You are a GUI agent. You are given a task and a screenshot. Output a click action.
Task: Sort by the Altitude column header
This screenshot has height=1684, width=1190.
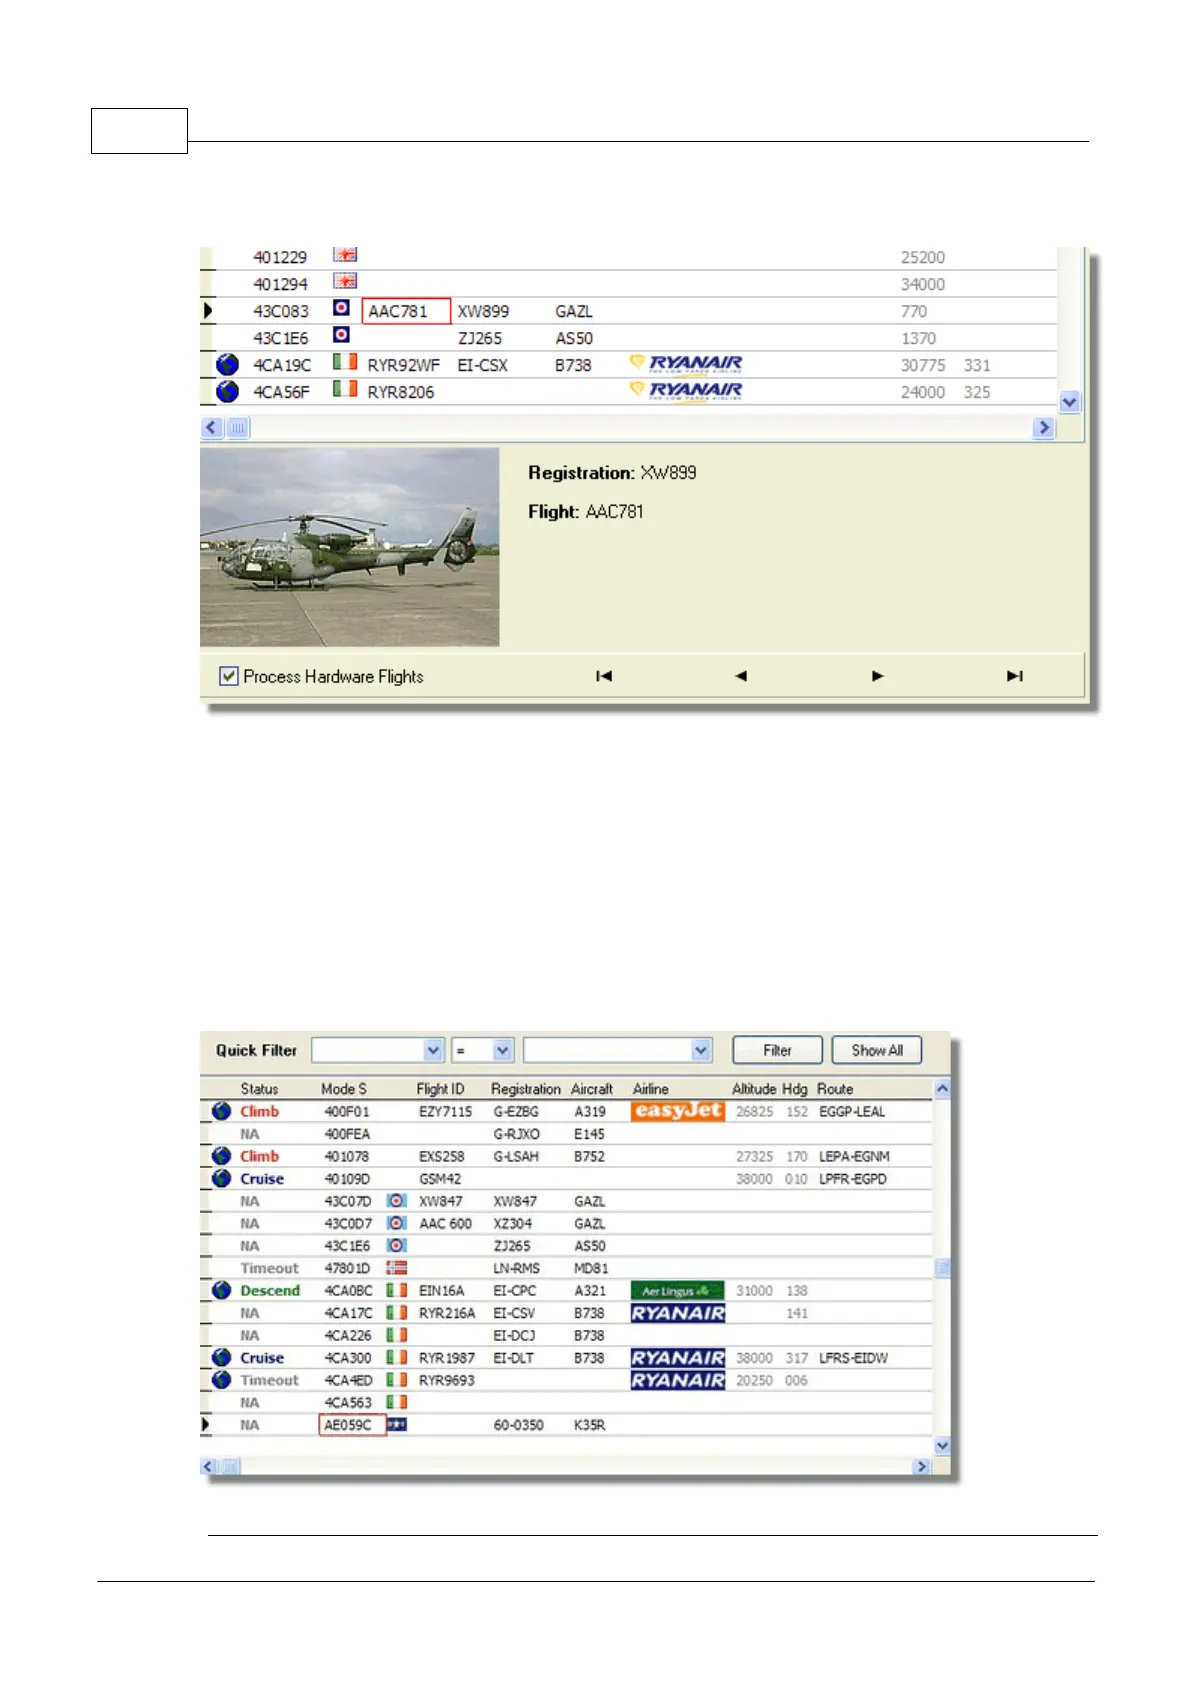(x=754, y=1089)
